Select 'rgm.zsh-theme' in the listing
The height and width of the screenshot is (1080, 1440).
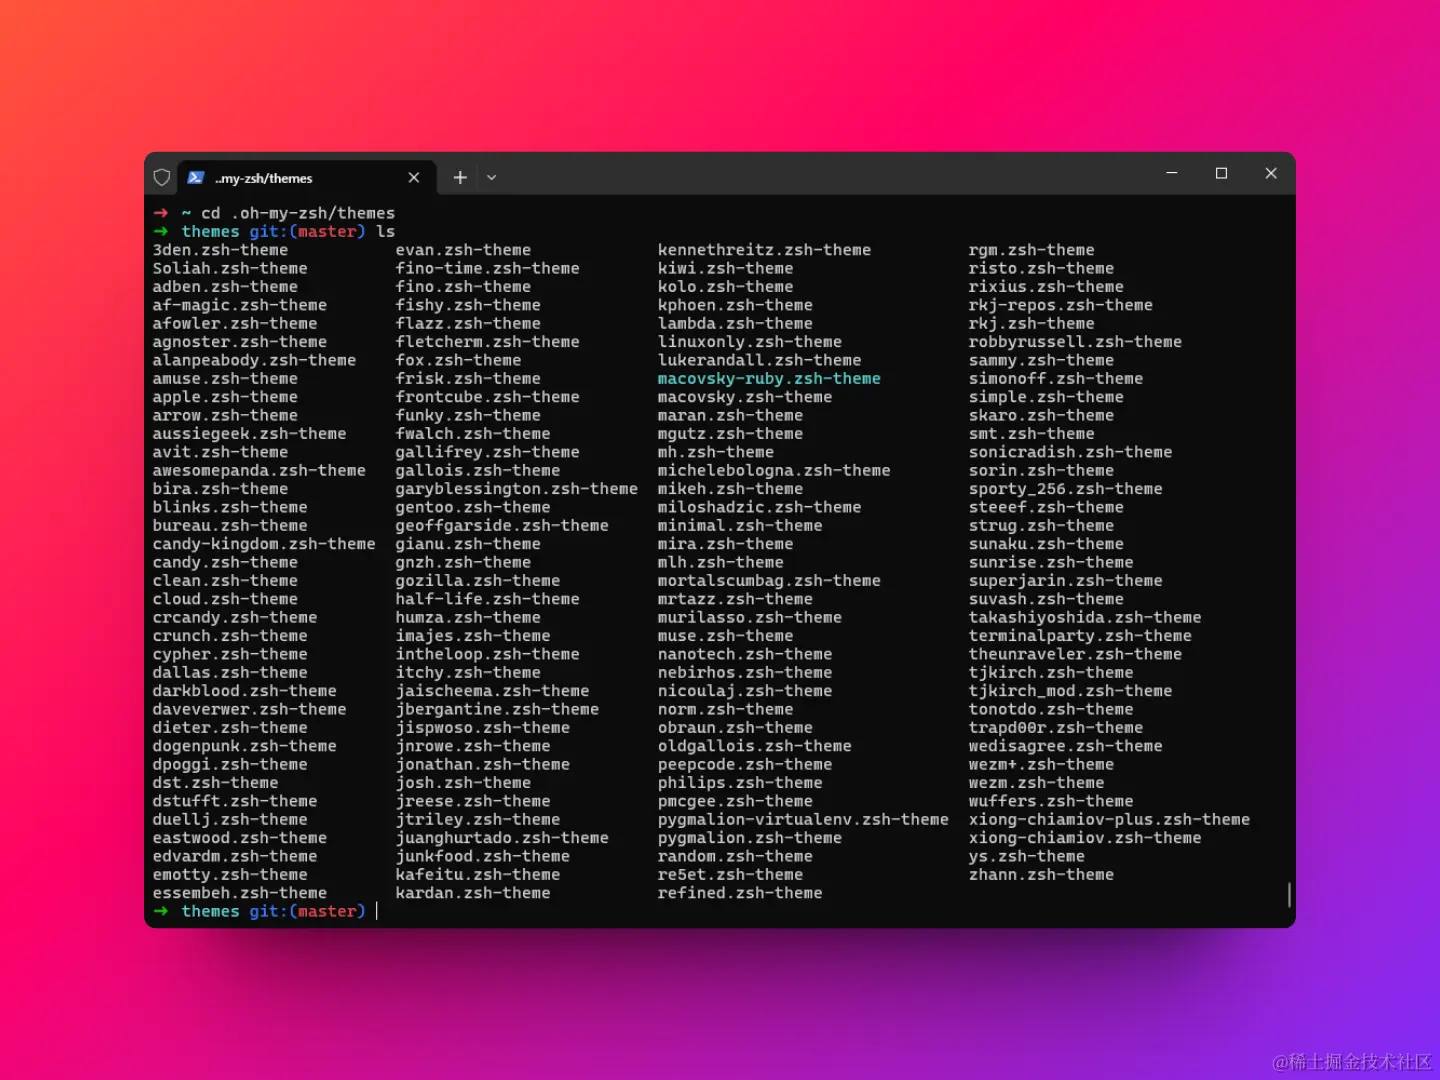[x=1031, y=250]
